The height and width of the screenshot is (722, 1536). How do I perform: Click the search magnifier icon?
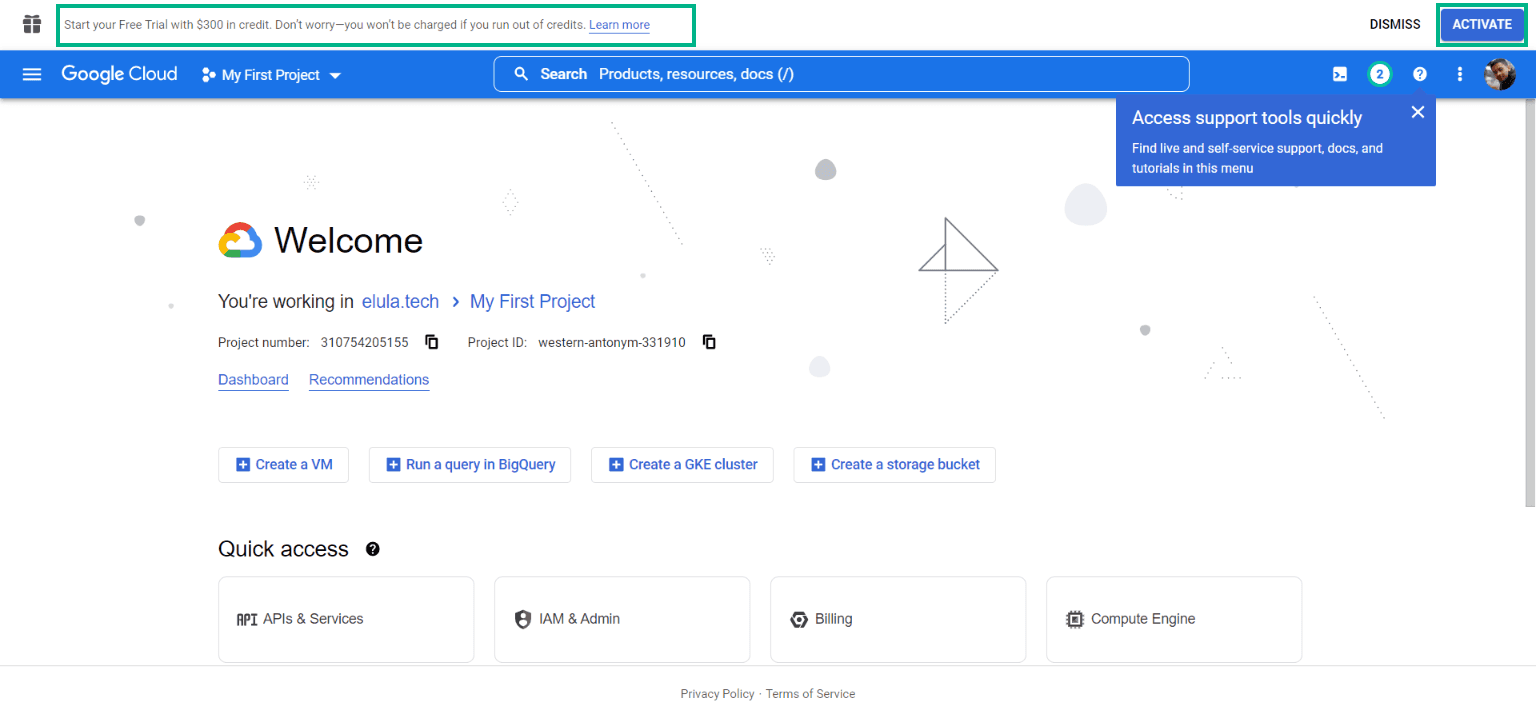click(521, 74)
